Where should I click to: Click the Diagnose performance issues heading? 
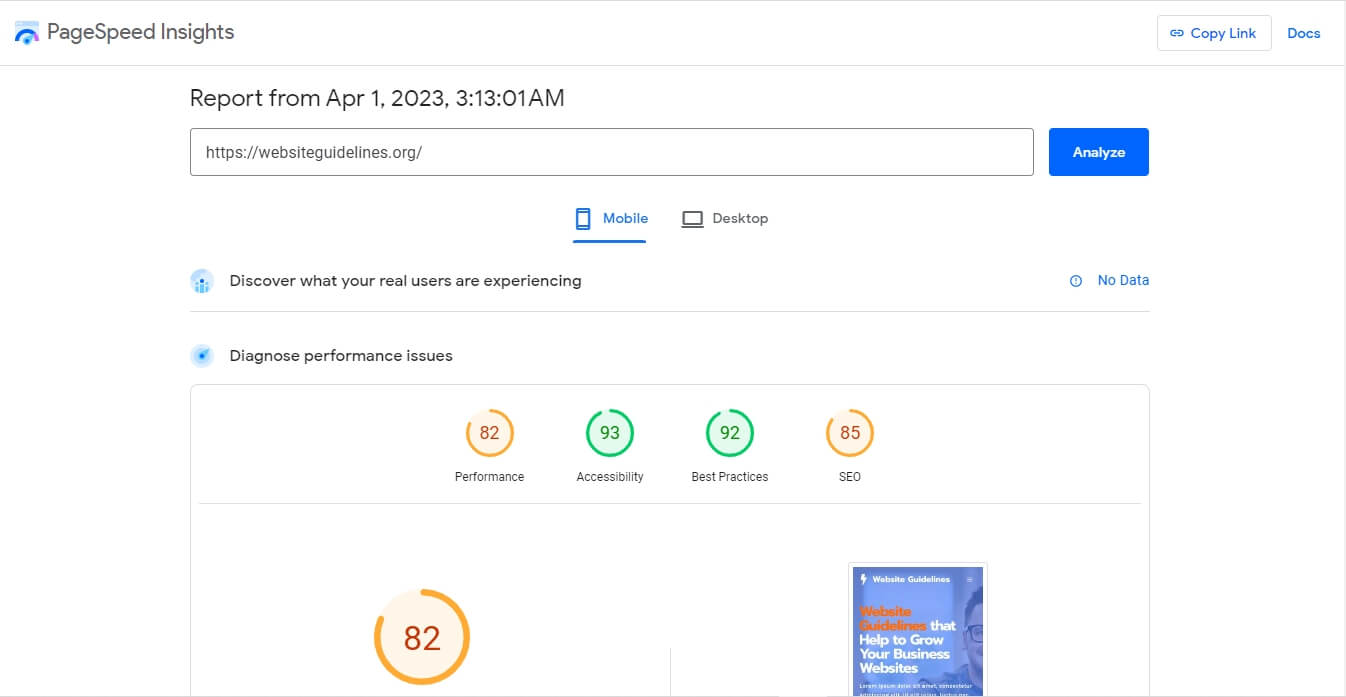[x=341, y=356]
